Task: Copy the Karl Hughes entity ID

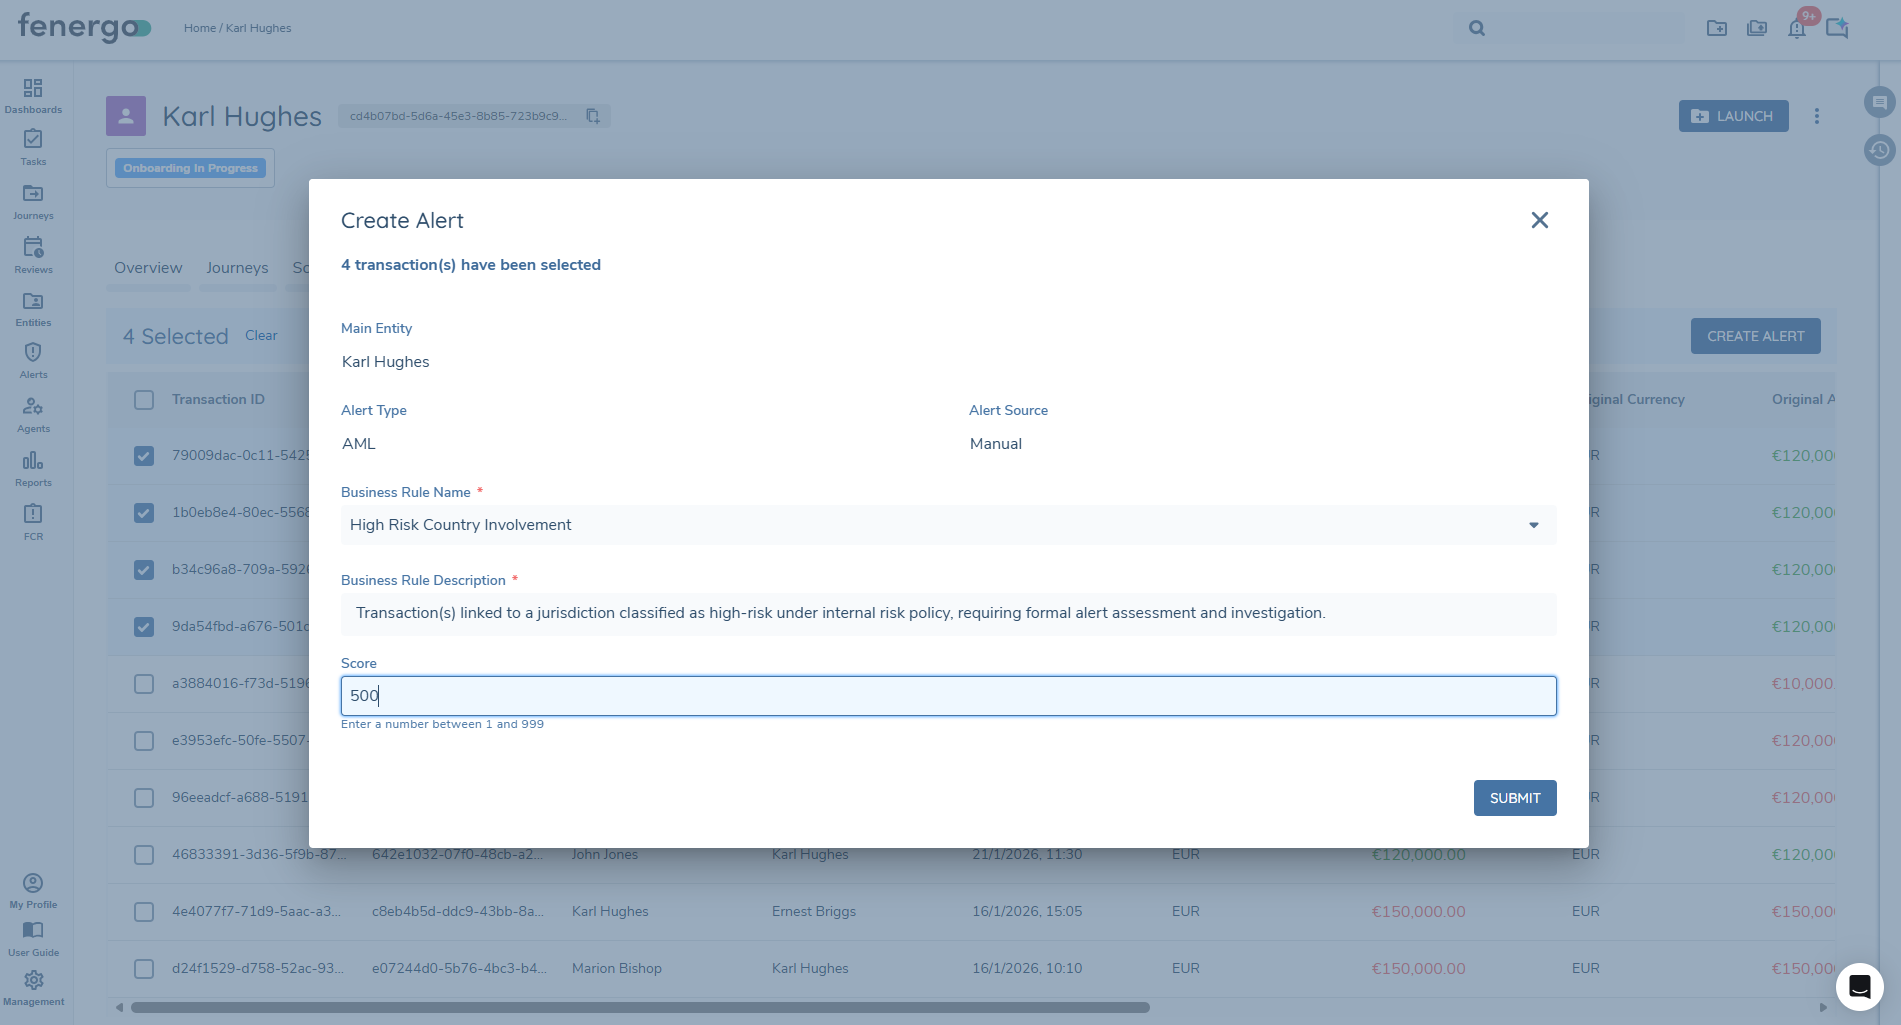Action: pos(592,116)
